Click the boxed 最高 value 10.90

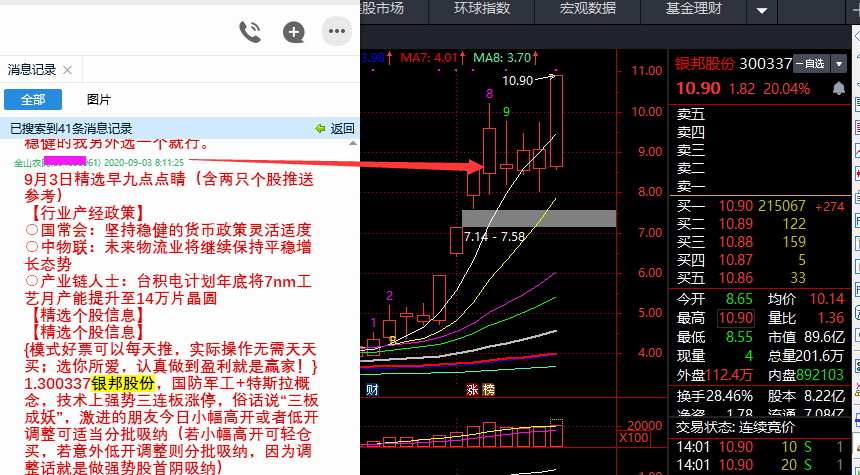pos(737,318)
